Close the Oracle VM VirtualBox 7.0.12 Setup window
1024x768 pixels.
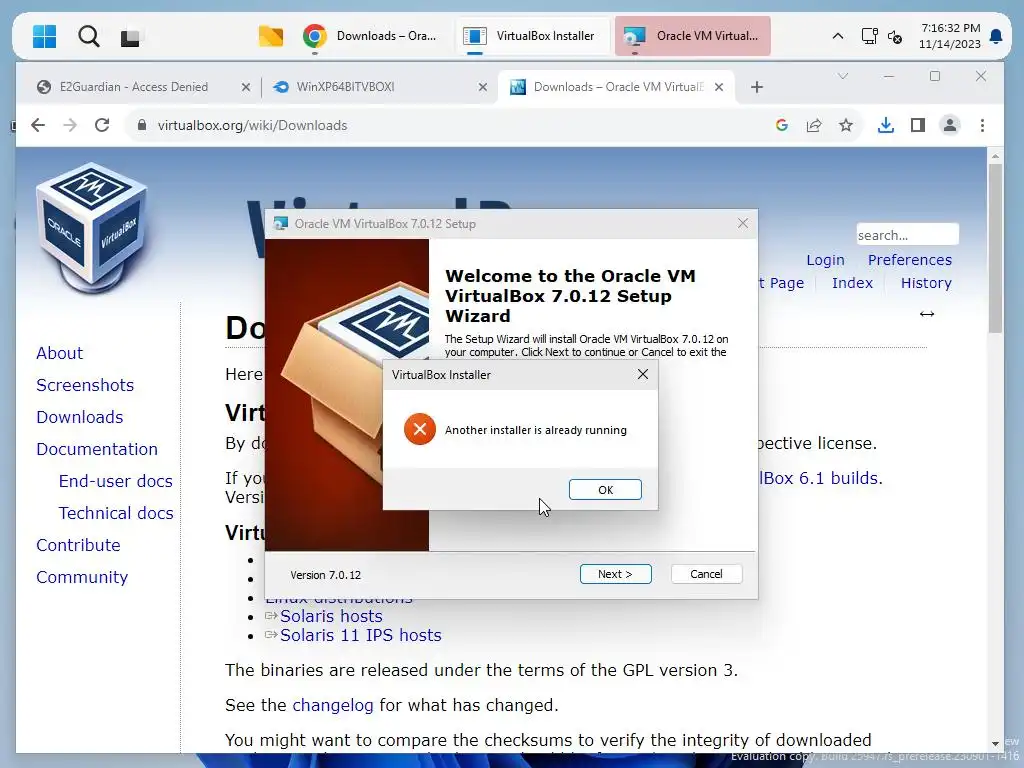pyautogui.click(x=743, y=223)
